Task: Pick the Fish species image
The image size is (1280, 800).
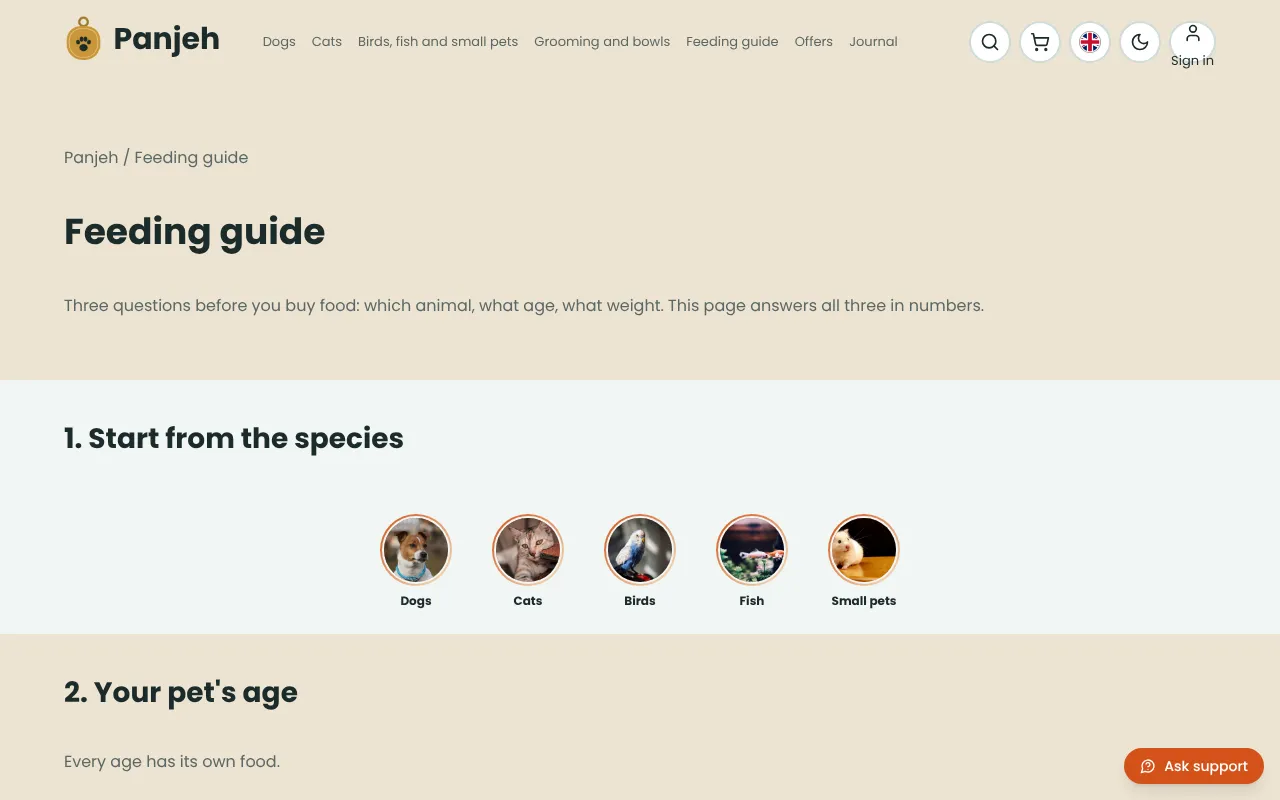Action: 752,550
